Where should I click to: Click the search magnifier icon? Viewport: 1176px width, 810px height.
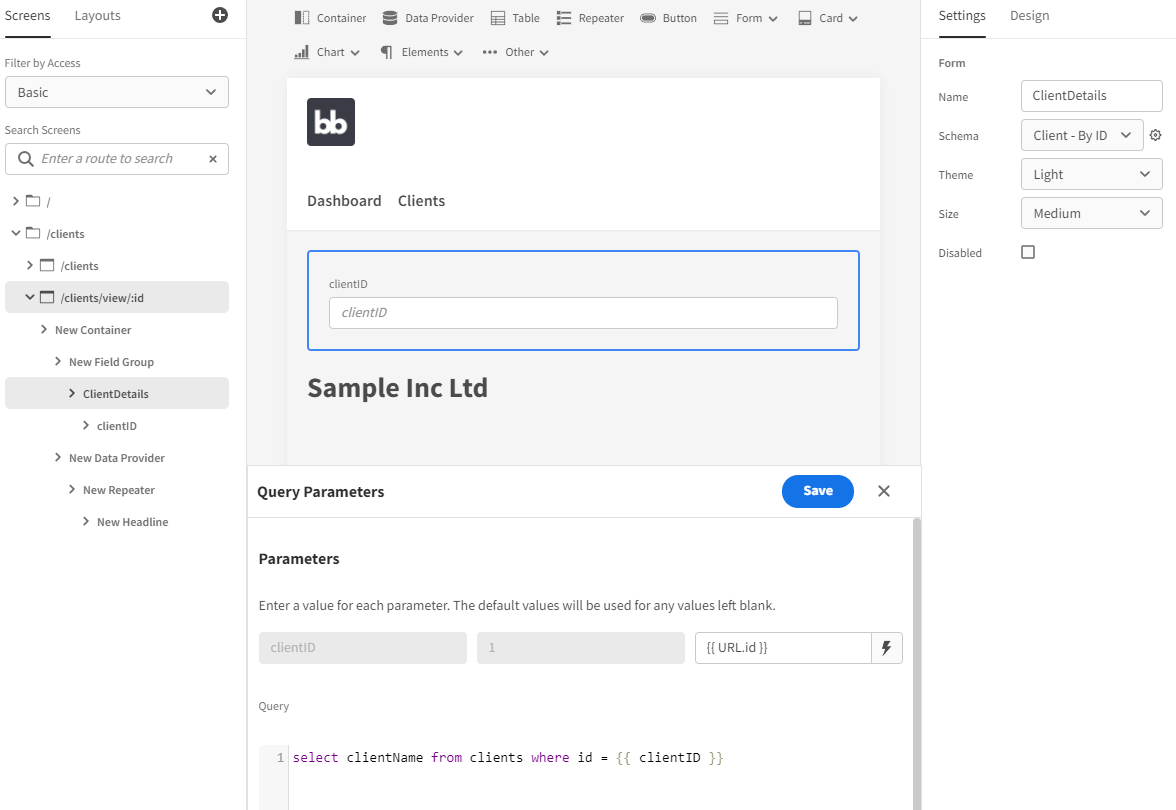point(26,159)
